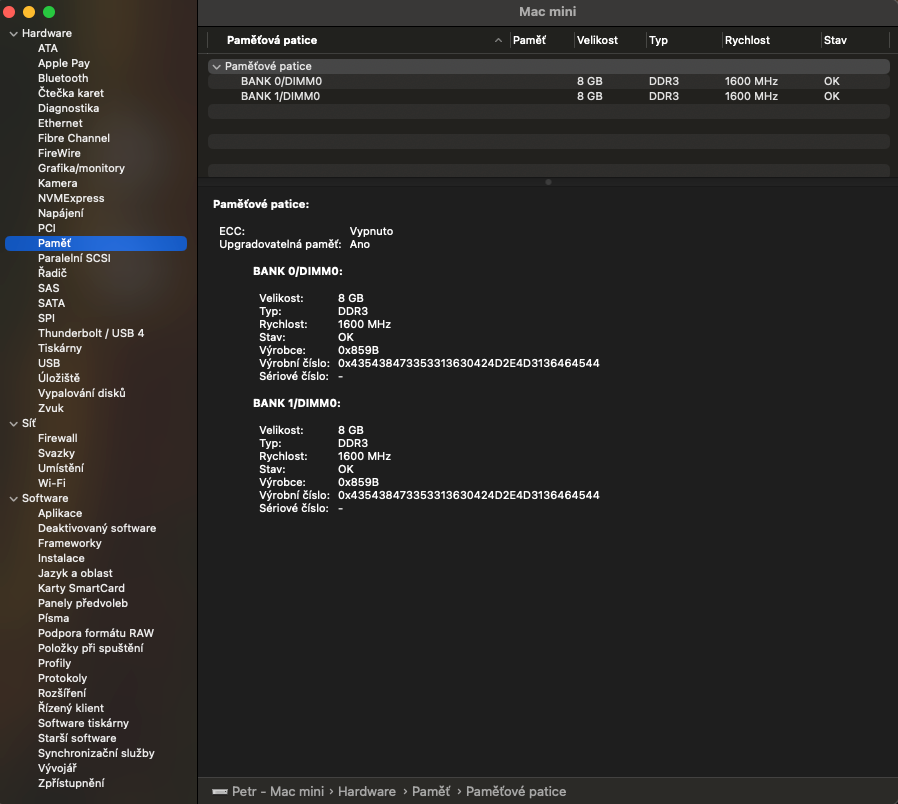Select Řadič in the sidebar

pos(52,273)
